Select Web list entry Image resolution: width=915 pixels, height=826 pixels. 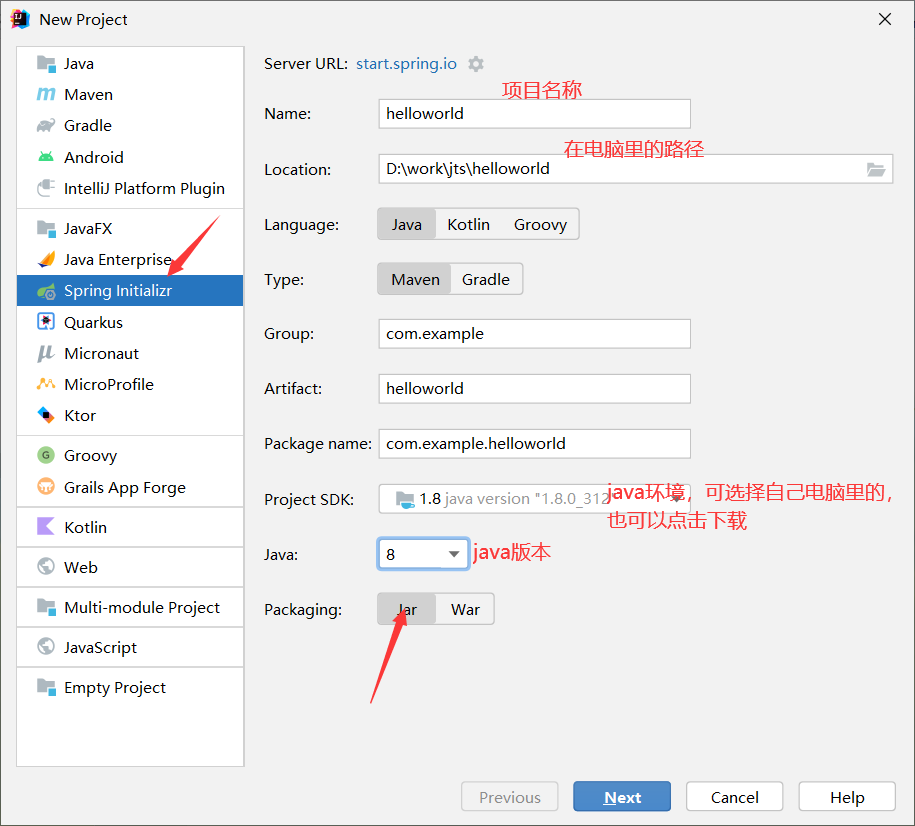[130, 566]
